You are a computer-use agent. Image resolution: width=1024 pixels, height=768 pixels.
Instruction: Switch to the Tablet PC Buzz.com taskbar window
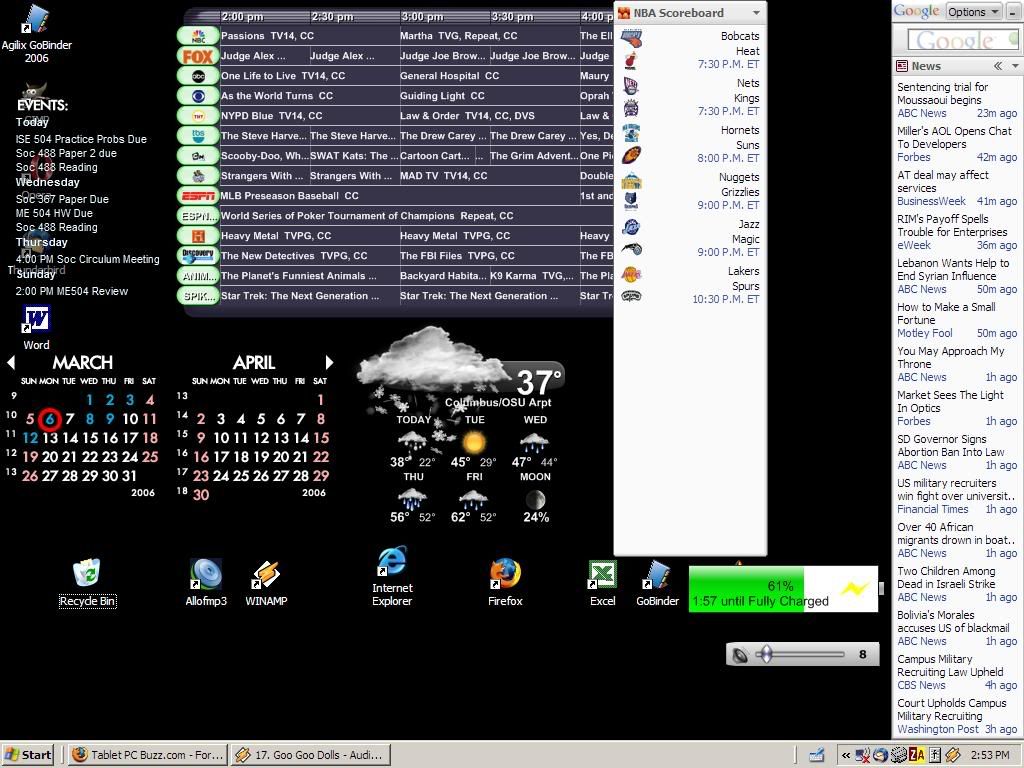[x=148, y=756]
